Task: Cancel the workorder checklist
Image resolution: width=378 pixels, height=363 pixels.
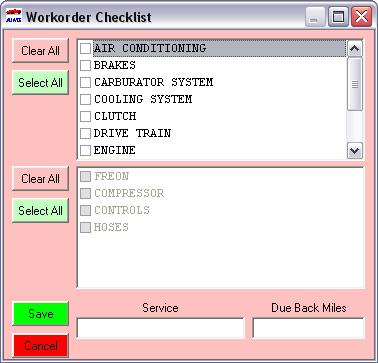Action: [41, 345]
